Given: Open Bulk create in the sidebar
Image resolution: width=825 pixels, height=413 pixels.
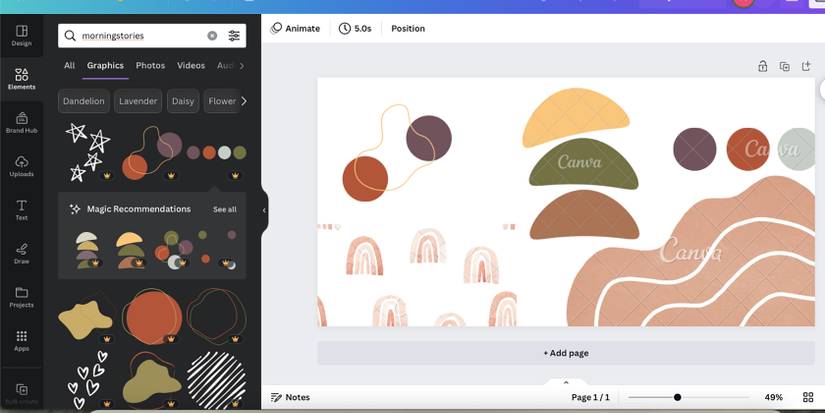Looking at the screenshot, I should click(x=22, y=394).
